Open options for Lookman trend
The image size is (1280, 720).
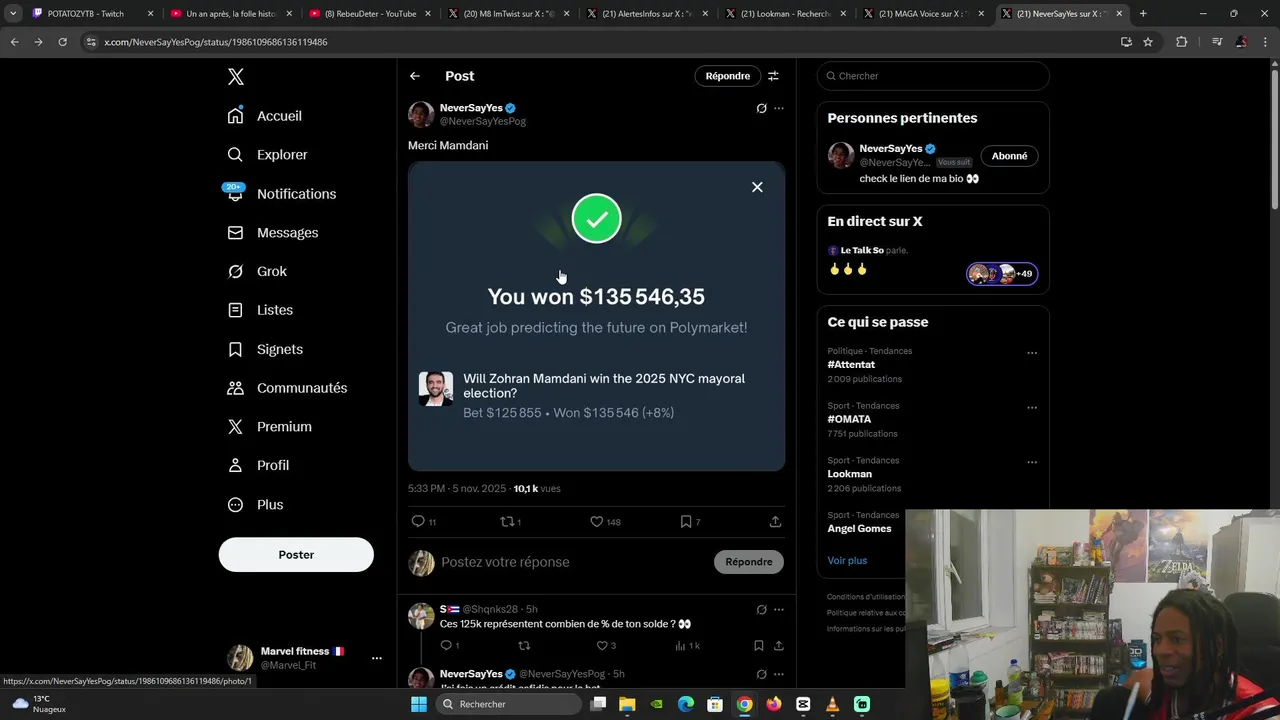[x=1032, y=463]
